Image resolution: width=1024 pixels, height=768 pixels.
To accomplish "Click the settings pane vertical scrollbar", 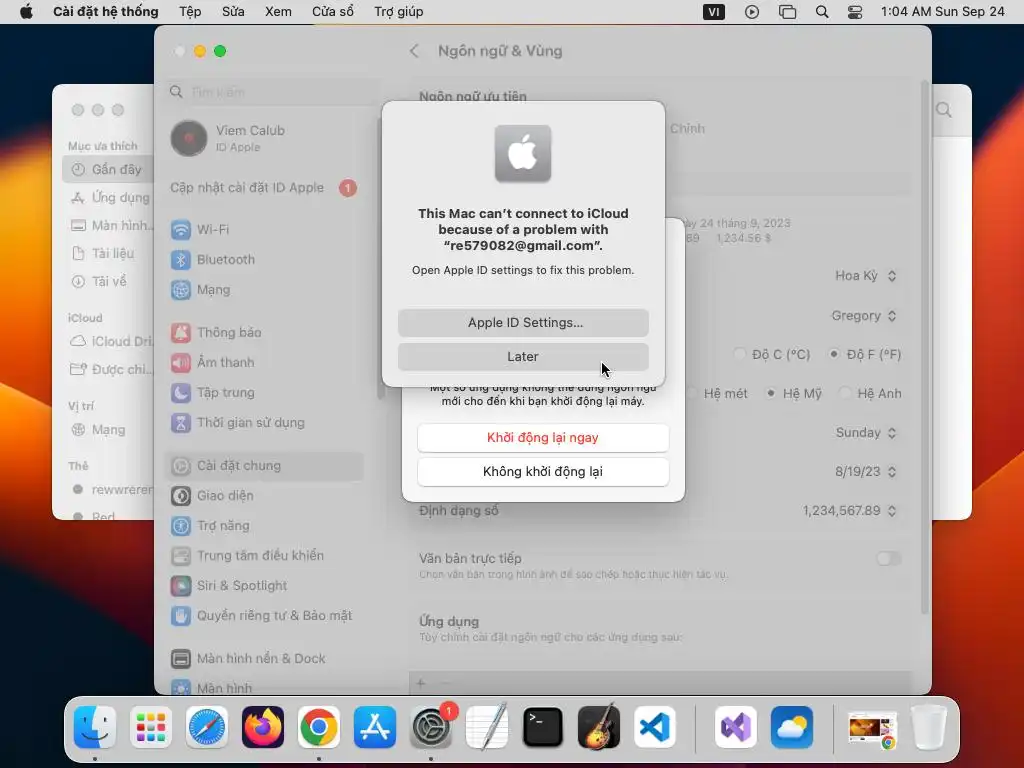I will 924,346.
